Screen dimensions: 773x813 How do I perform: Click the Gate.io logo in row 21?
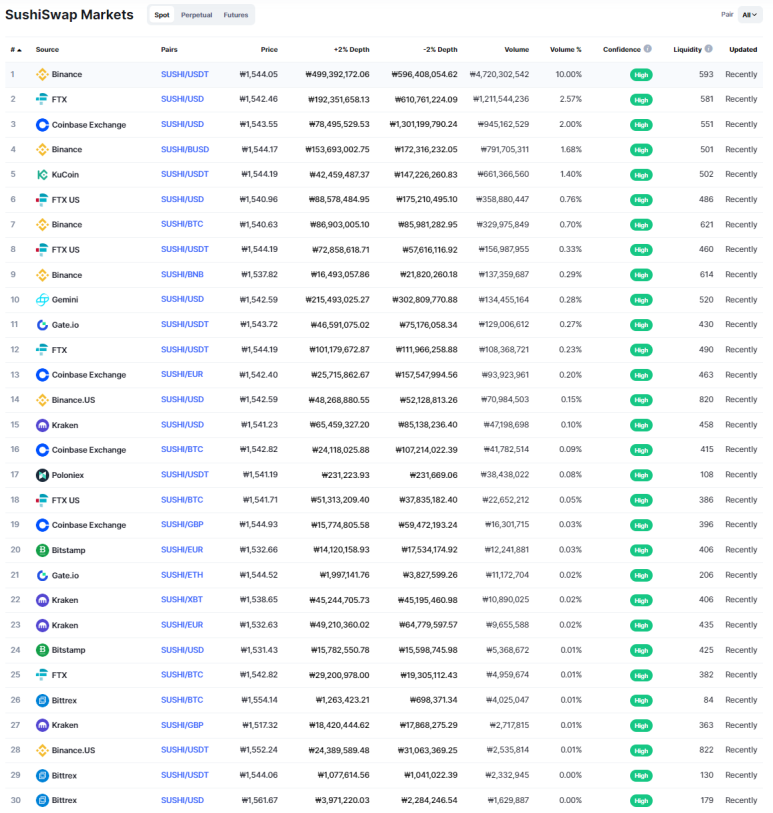pos(42,576)
